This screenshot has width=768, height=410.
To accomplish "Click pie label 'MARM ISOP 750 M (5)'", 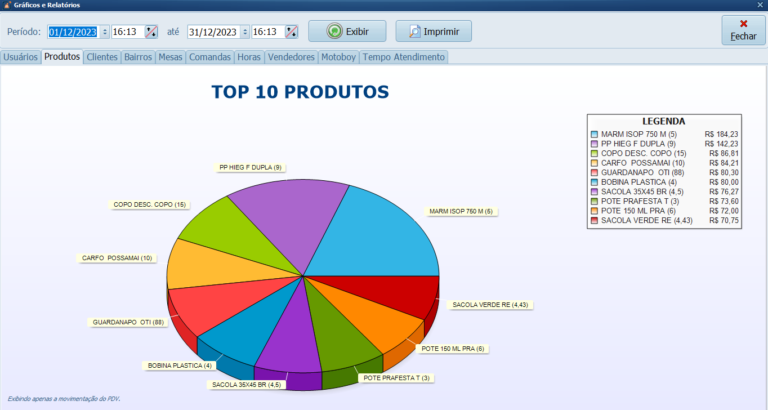I will pyautogui.click(x=461, y=212).
